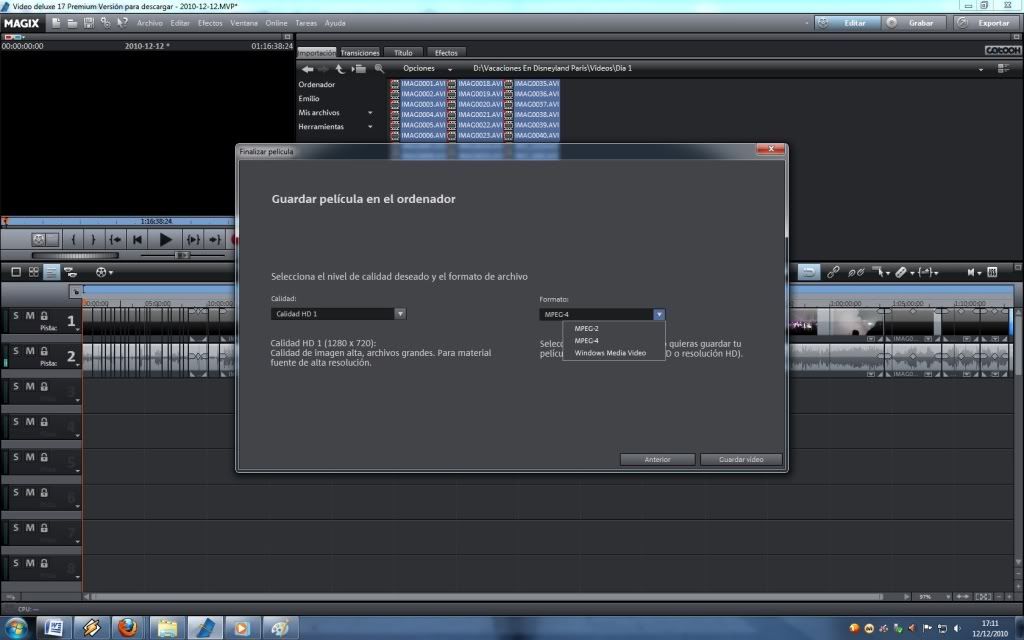Image resolution: width=1024 pixels, height=640 pixels.
Task: Open the Archivo menu
Action: coord(150,23)
